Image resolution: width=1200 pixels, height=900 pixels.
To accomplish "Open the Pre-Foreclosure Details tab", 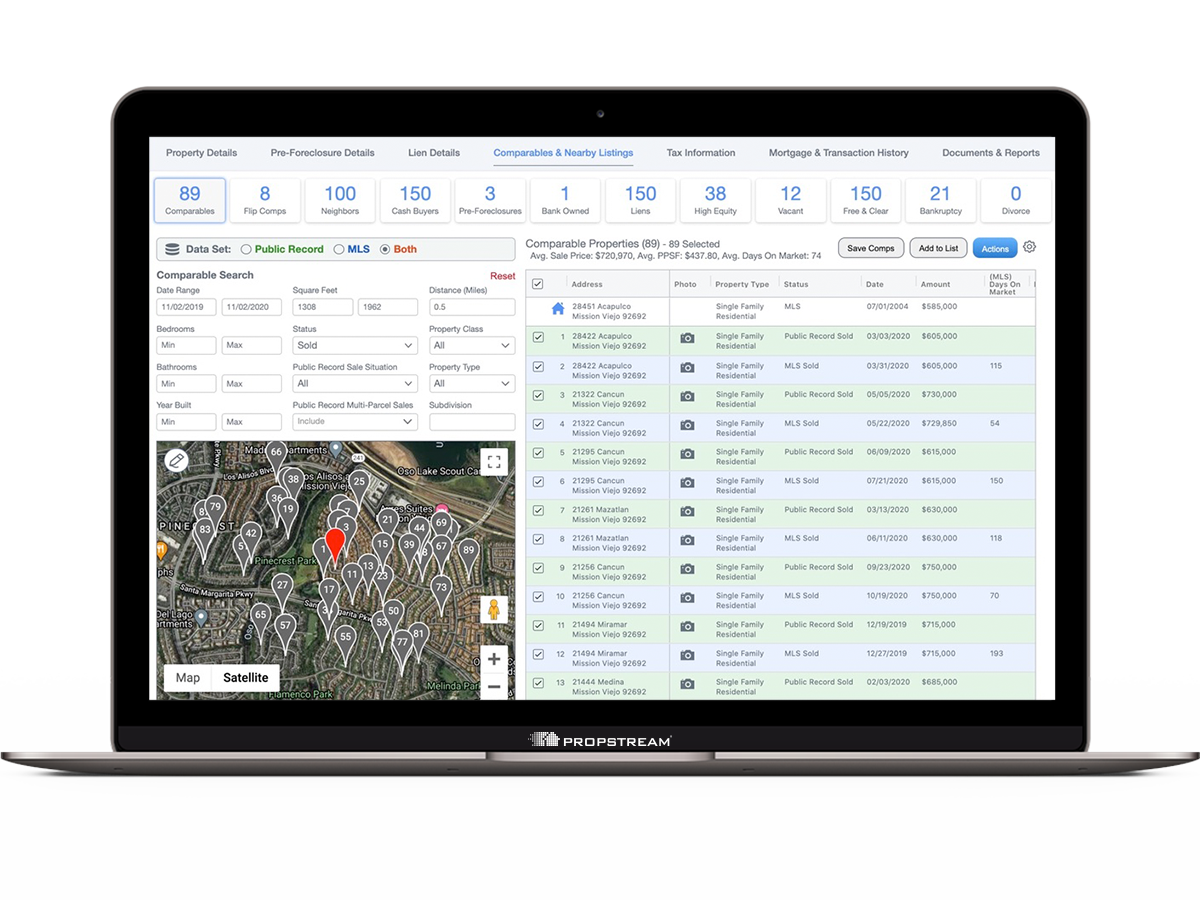I will 322,152.
